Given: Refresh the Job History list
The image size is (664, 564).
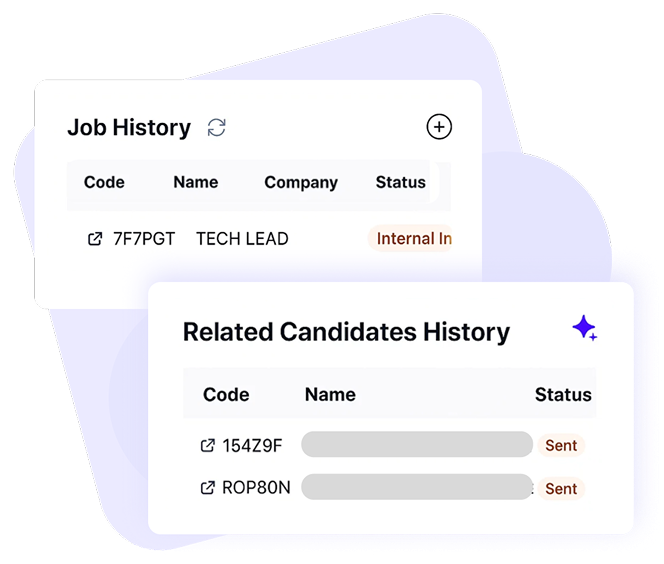Looking at the screenshot, I should tap(216, 127).
